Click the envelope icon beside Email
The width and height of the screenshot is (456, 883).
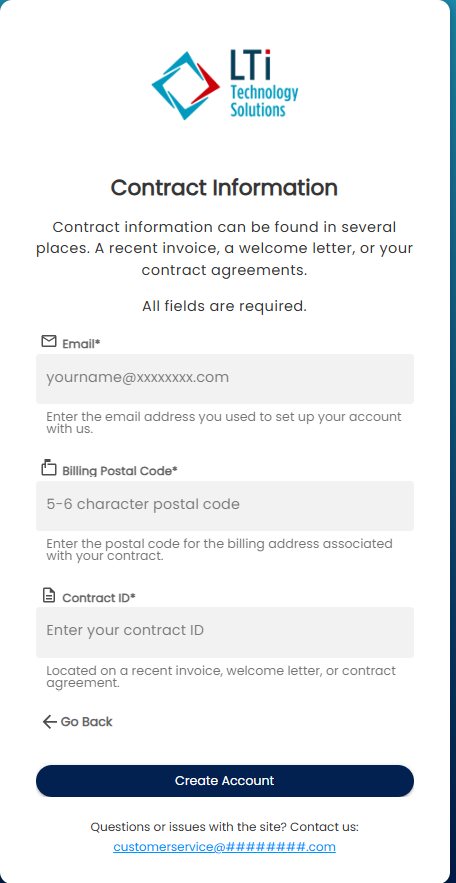click(x=49, y=341)
